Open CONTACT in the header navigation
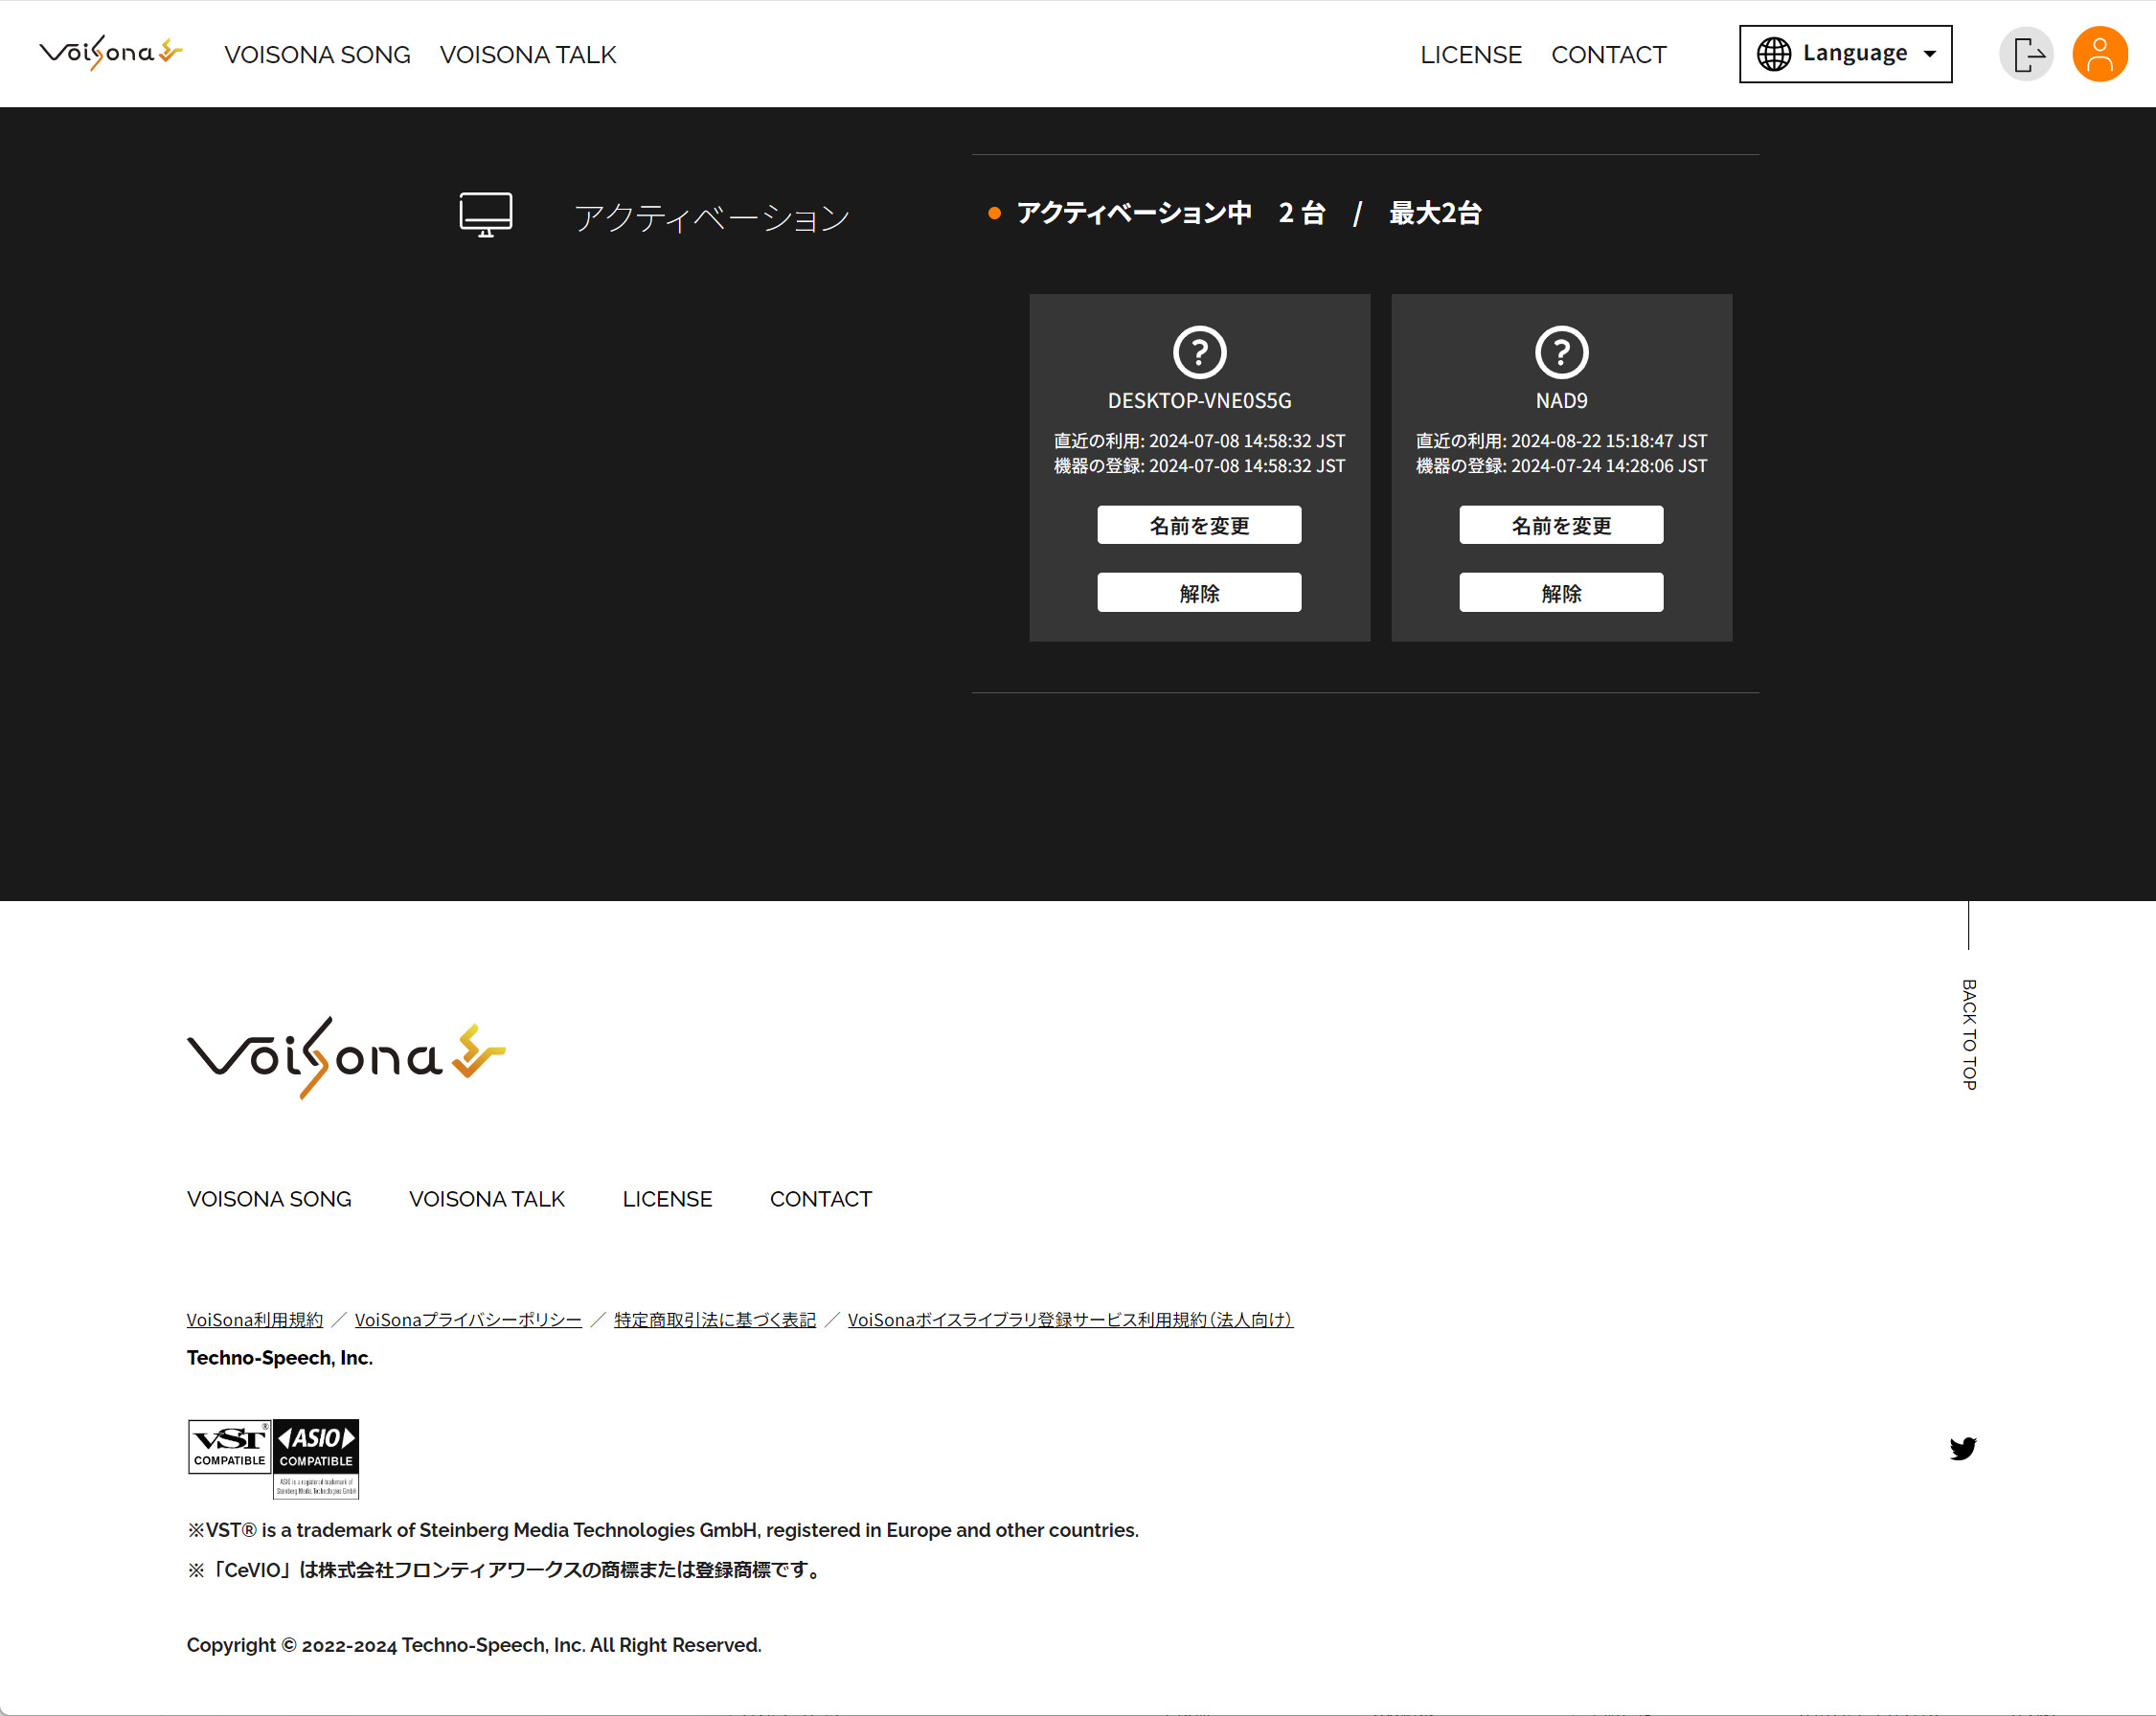Viewport: 2156px width, 1716px height. click(x=1608, y=55)
